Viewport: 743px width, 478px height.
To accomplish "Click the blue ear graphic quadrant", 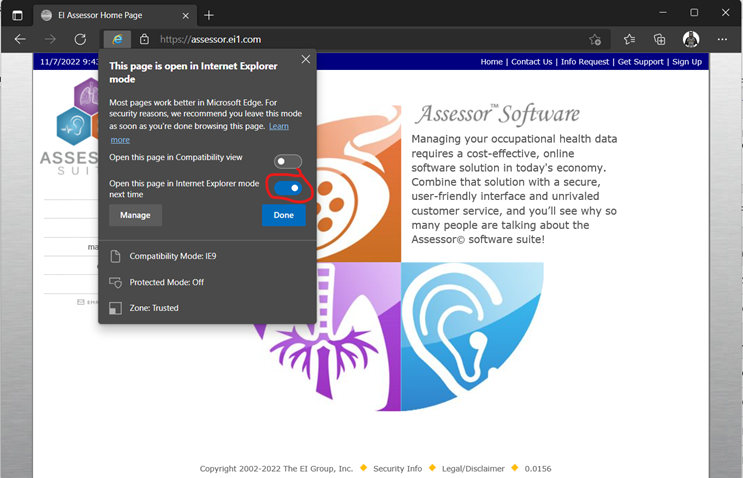I will (472, 336).
